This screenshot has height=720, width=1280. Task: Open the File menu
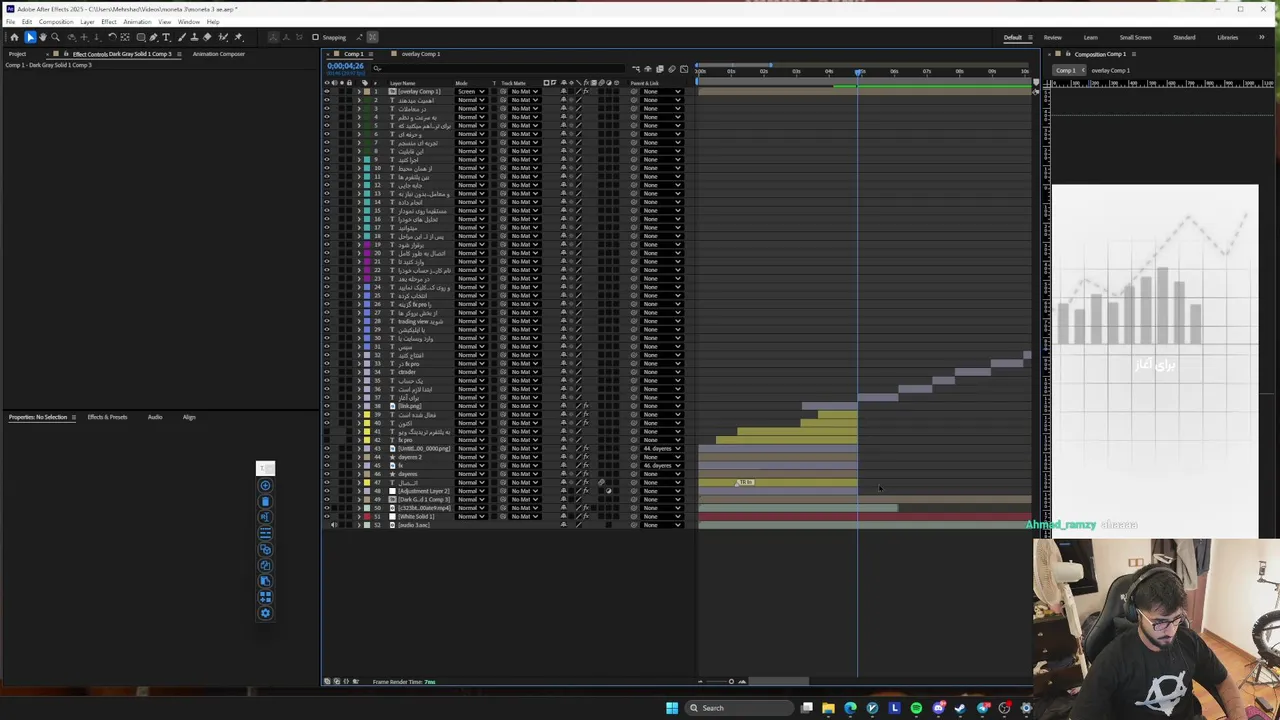[x=10, y=22]
